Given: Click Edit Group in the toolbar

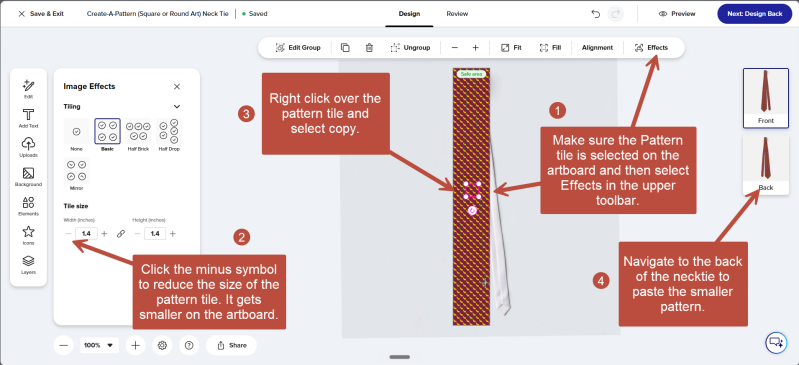Looking at the screenshot, I should pos(298,47).
